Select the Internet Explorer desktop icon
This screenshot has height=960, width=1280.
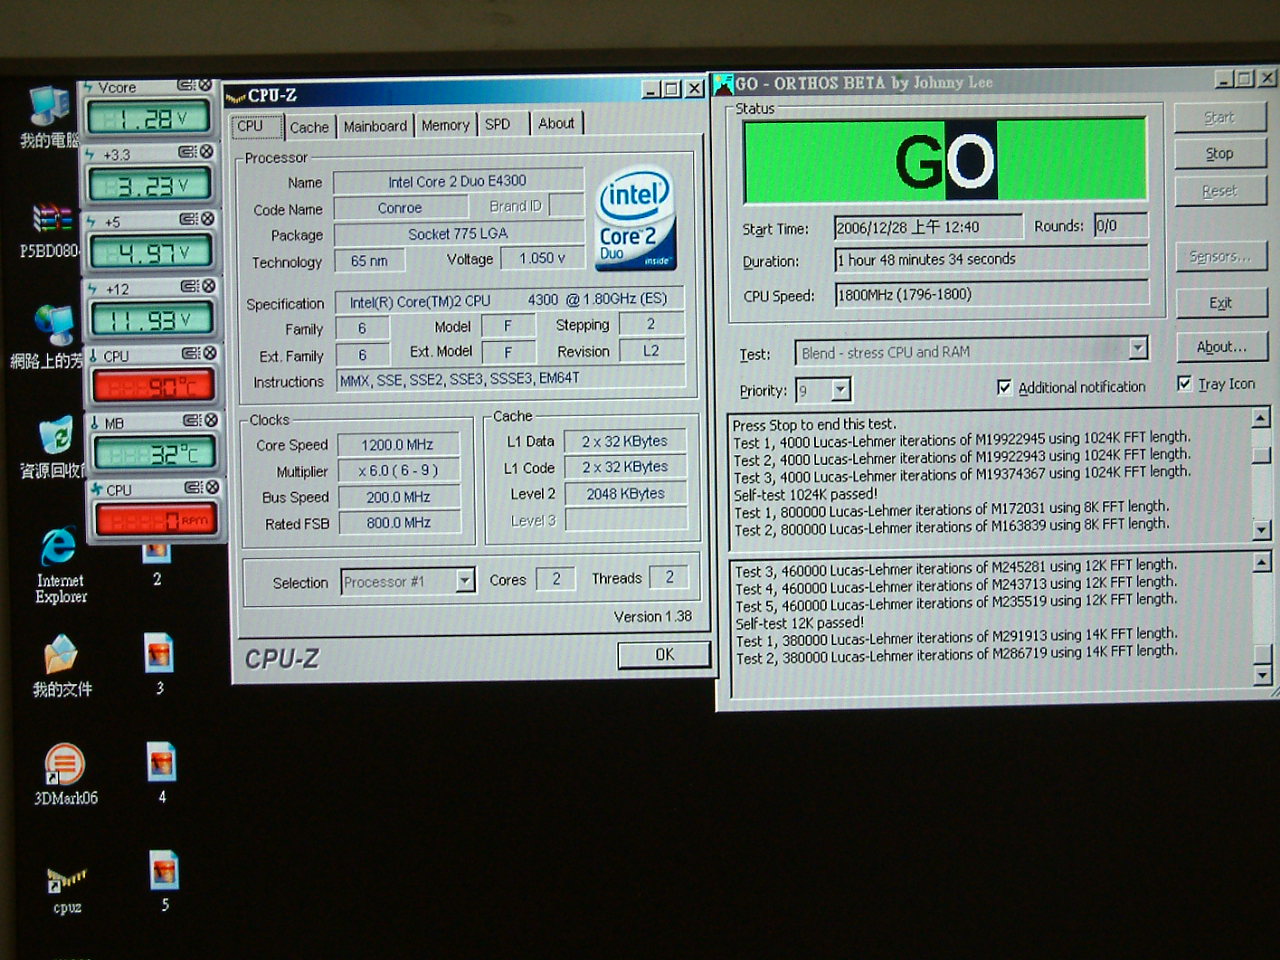coord(60,566)
